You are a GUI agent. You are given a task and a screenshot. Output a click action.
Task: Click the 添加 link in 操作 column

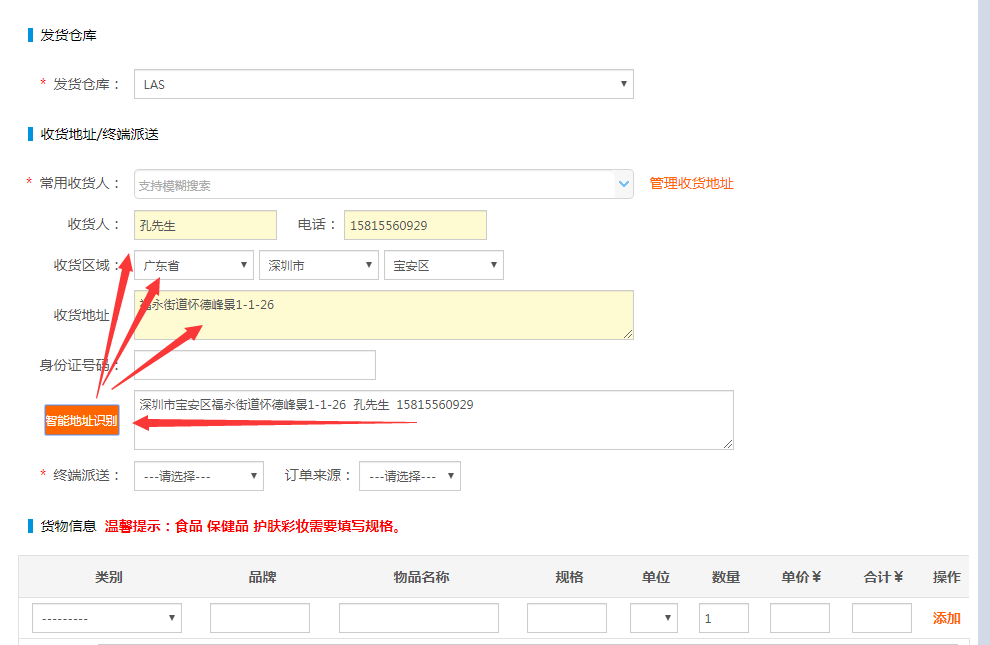coord(946,618)
